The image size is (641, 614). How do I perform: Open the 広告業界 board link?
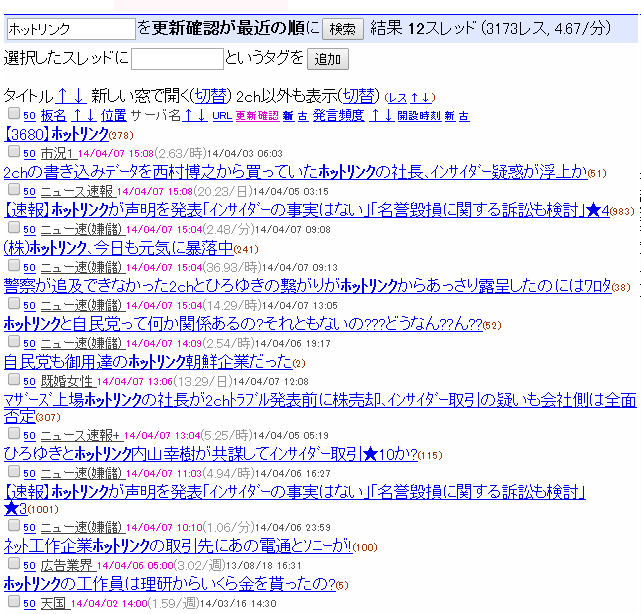pyautogui.click(x=67, y=566)
